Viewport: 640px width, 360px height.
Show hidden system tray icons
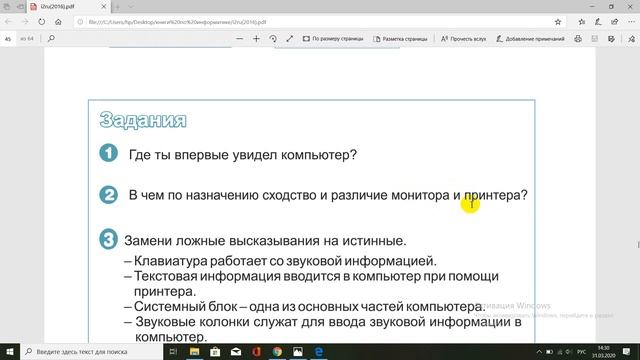click(539, 352)
